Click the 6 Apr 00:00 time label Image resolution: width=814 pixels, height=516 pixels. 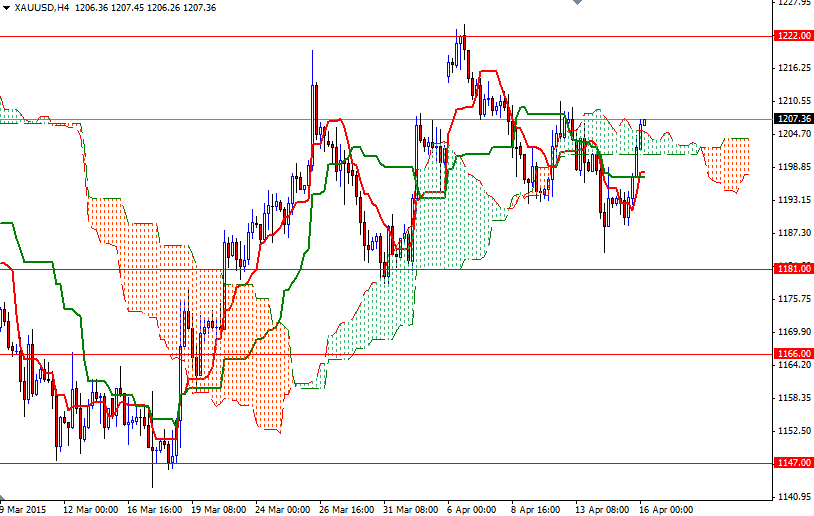coord(472,508)
